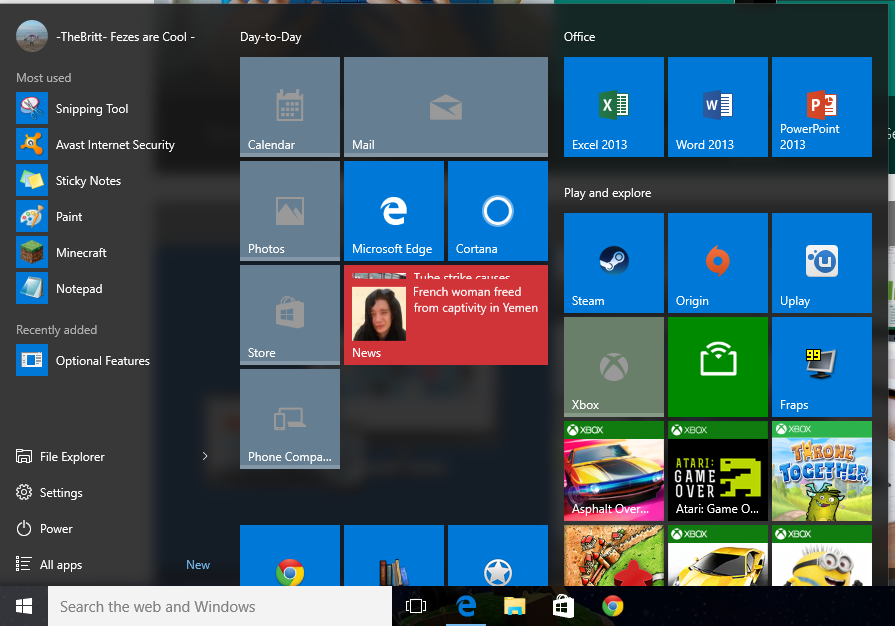Open the Calendar tile
Image resolution: width=895 pixels, height=626 pixels.
tap(290, 107)
